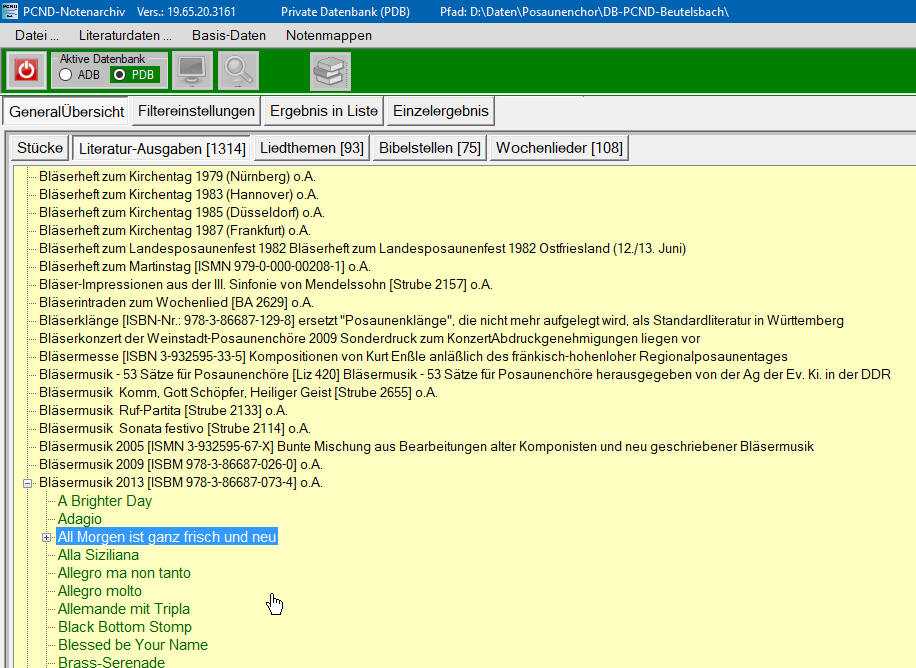Open the Bibelstellen [75] sub-tab

[430, 148]
